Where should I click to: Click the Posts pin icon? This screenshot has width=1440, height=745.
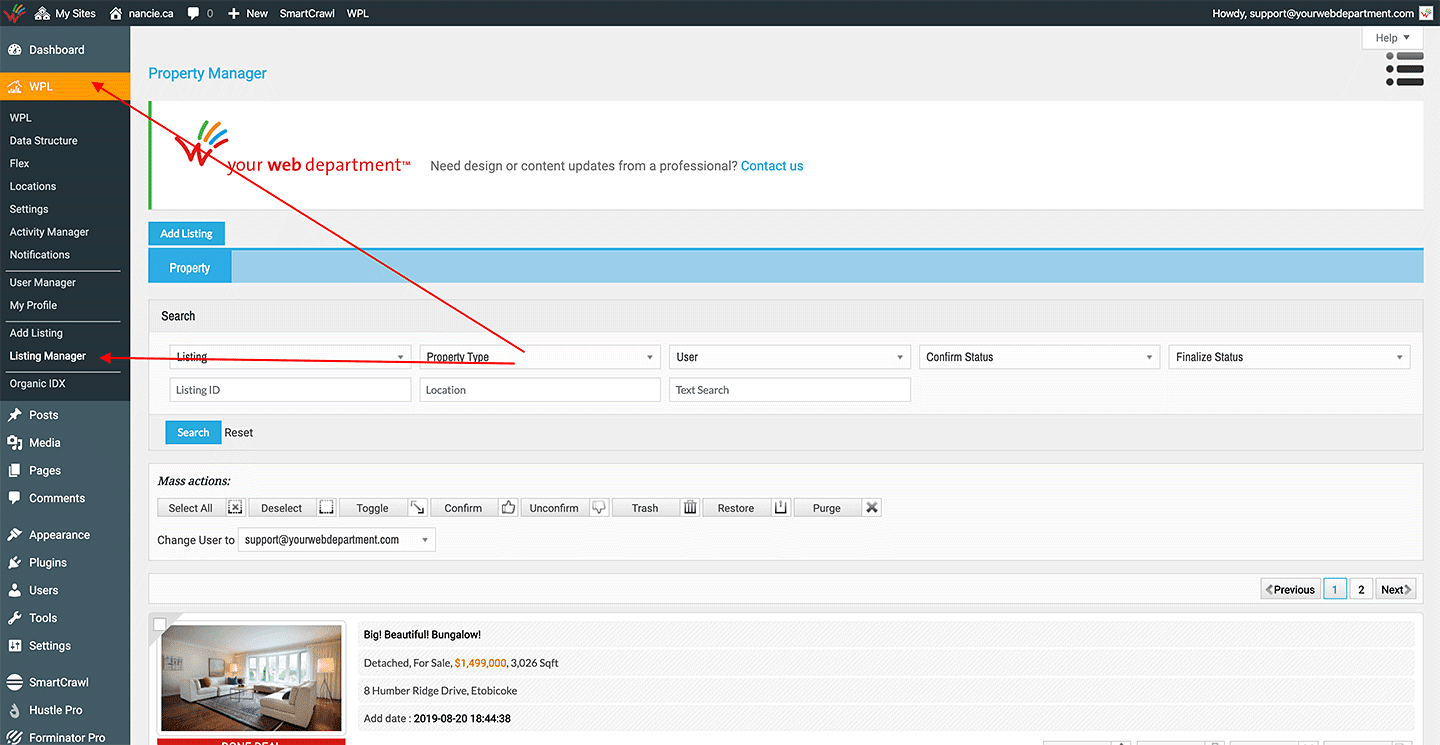pos(14,415)
